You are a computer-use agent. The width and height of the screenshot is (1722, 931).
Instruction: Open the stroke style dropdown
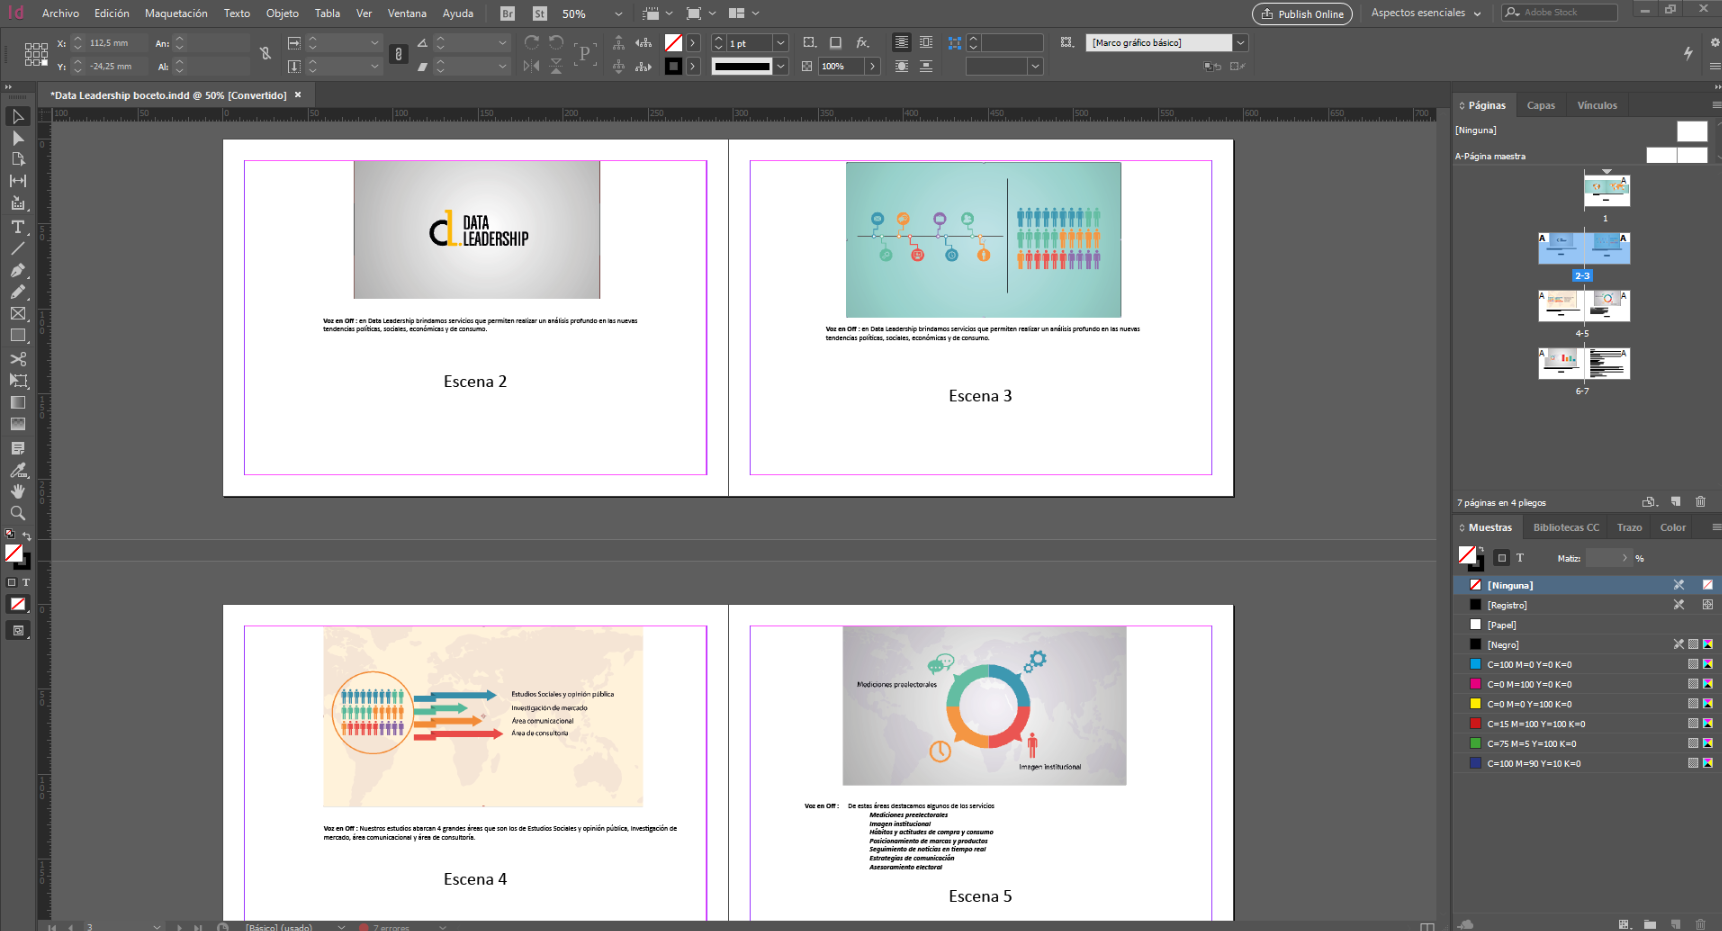780,66
